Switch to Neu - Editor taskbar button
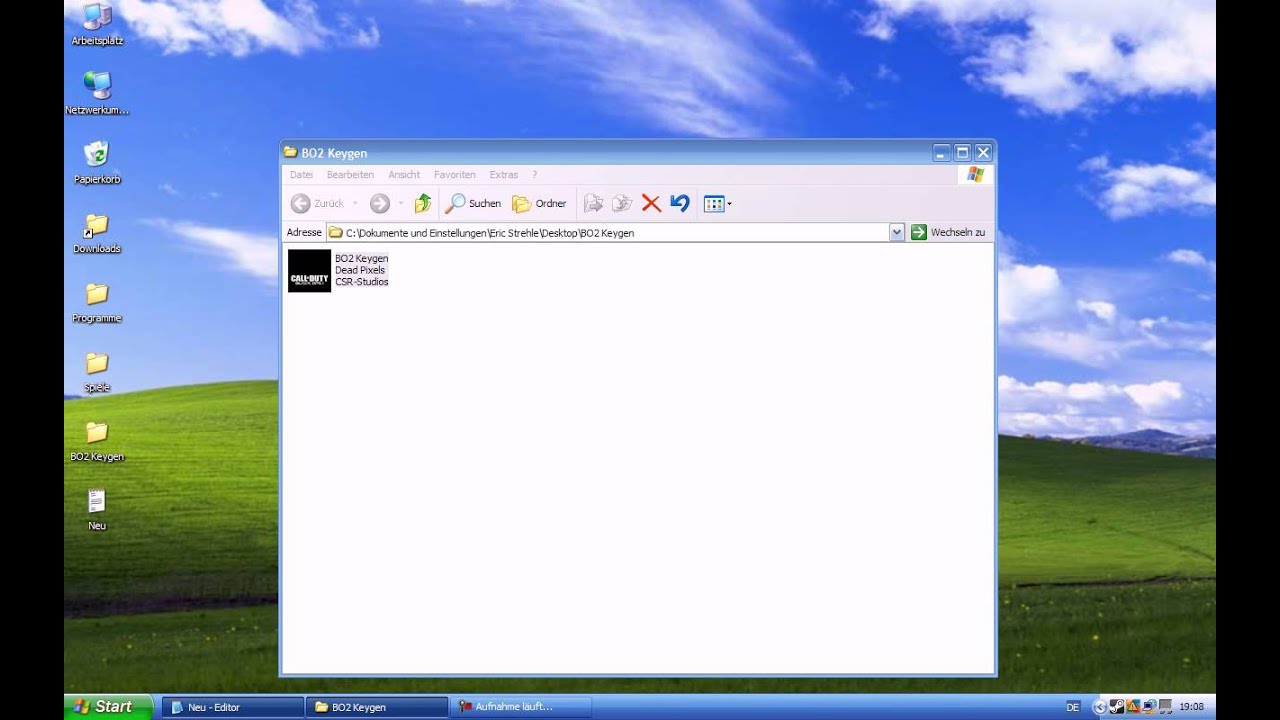The height and width of the screenshot is (720, 1280). tap(233, 707)
